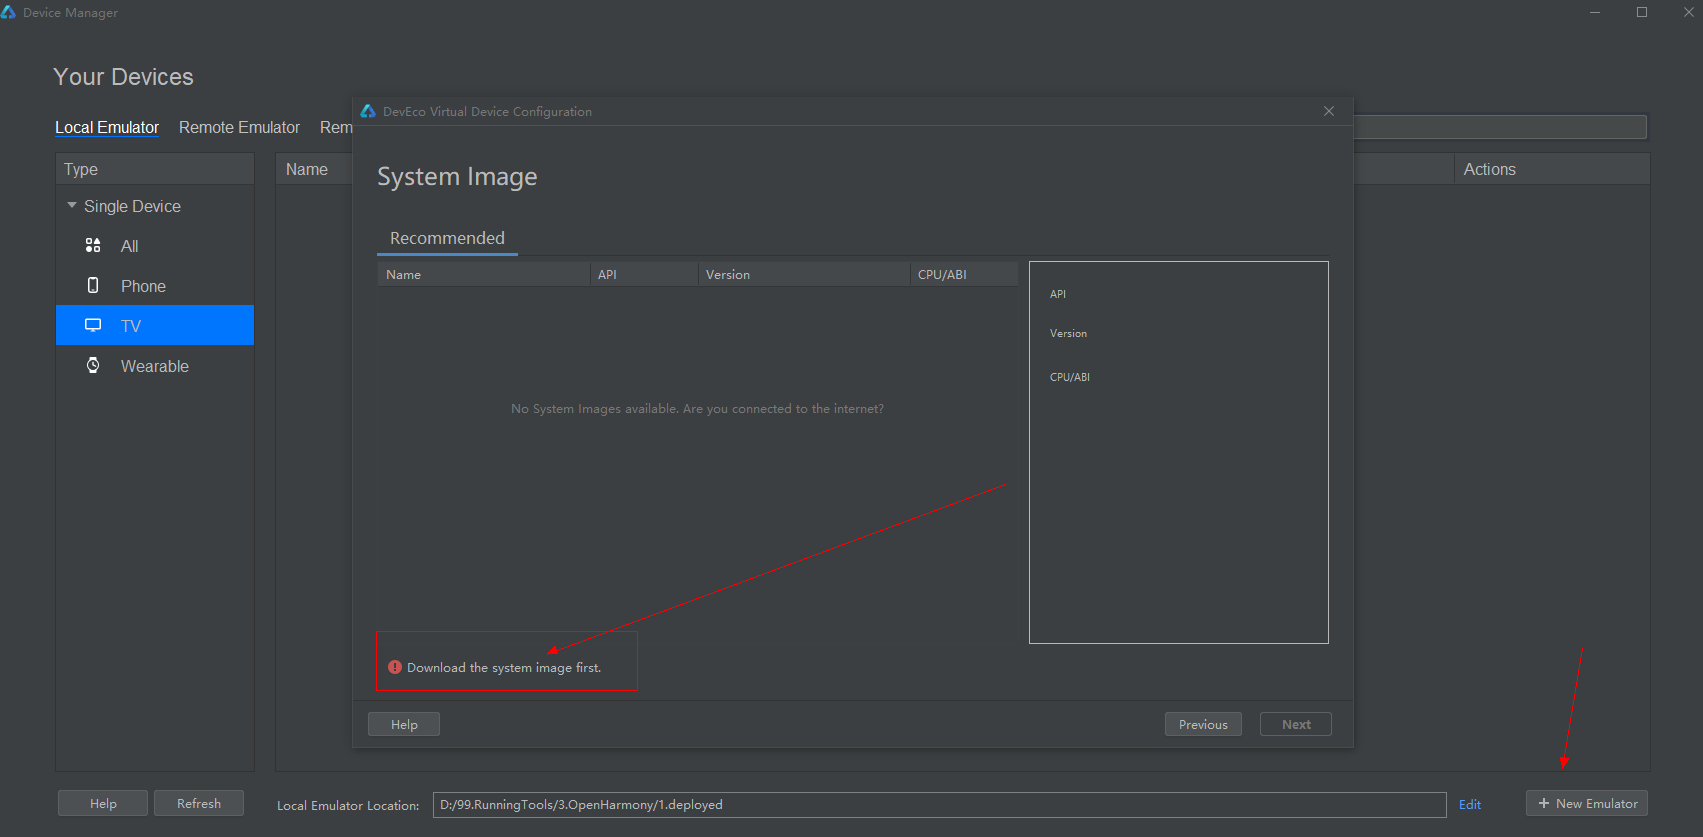
Task: Switch to the Local Emulator tab
Action: coord(107,127)
